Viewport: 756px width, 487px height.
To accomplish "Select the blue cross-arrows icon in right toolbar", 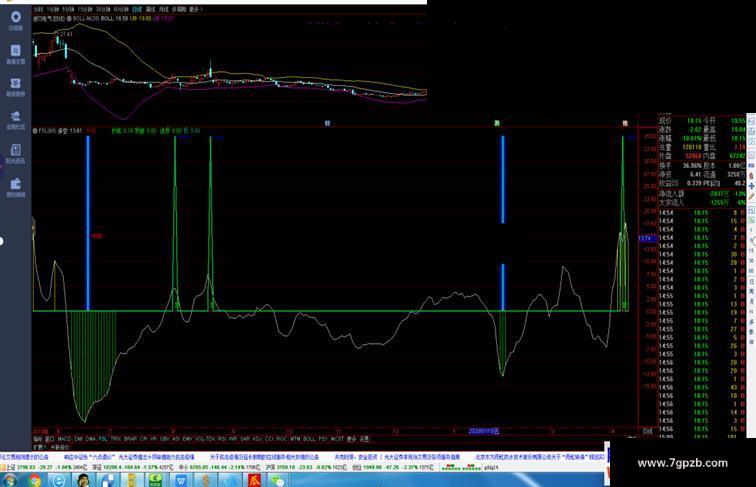I will (x=751, y=186).
